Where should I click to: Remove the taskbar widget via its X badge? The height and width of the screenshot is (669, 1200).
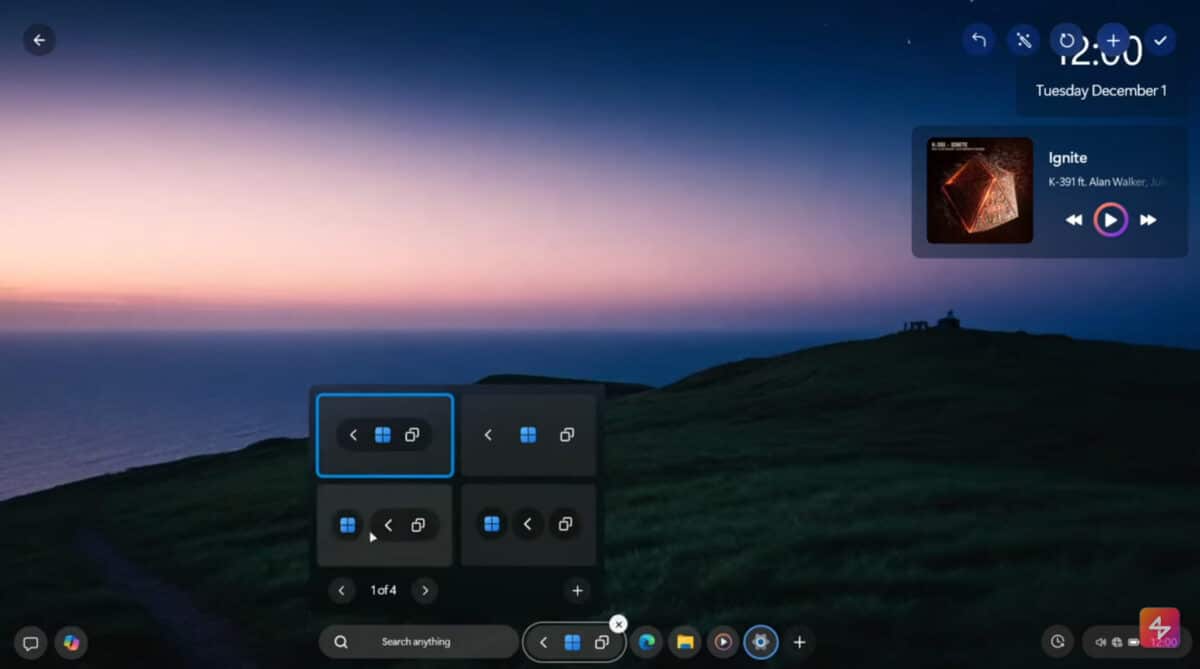[x=619, y=623]
